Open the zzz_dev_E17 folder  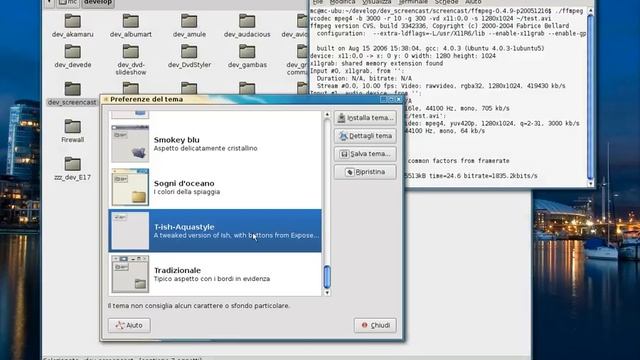coord(73,169)
